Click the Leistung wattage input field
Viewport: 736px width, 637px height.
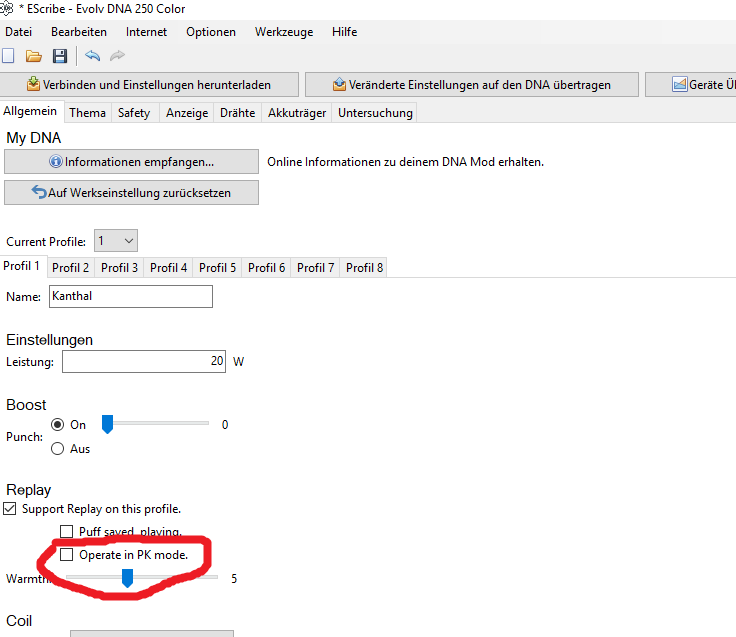click(144, 361)
